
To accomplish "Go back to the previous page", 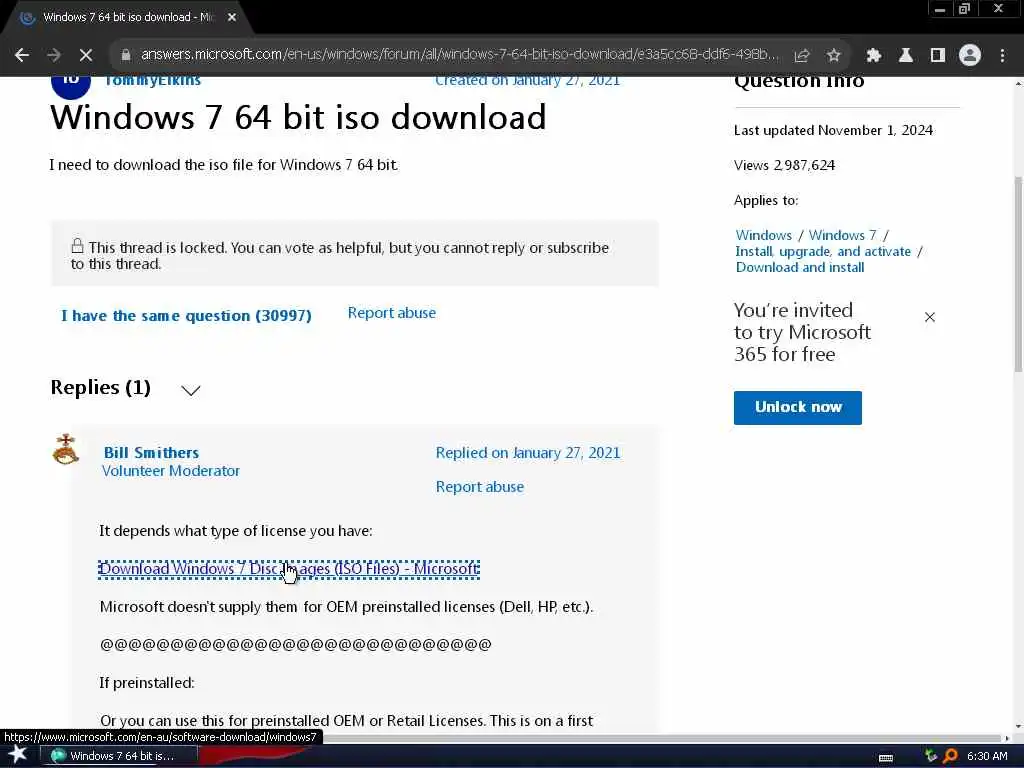I will 22,56.
